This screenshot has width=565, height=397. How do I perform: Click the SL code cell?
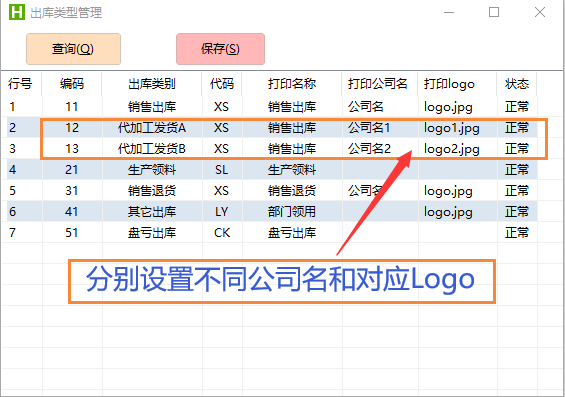(222, 169)
